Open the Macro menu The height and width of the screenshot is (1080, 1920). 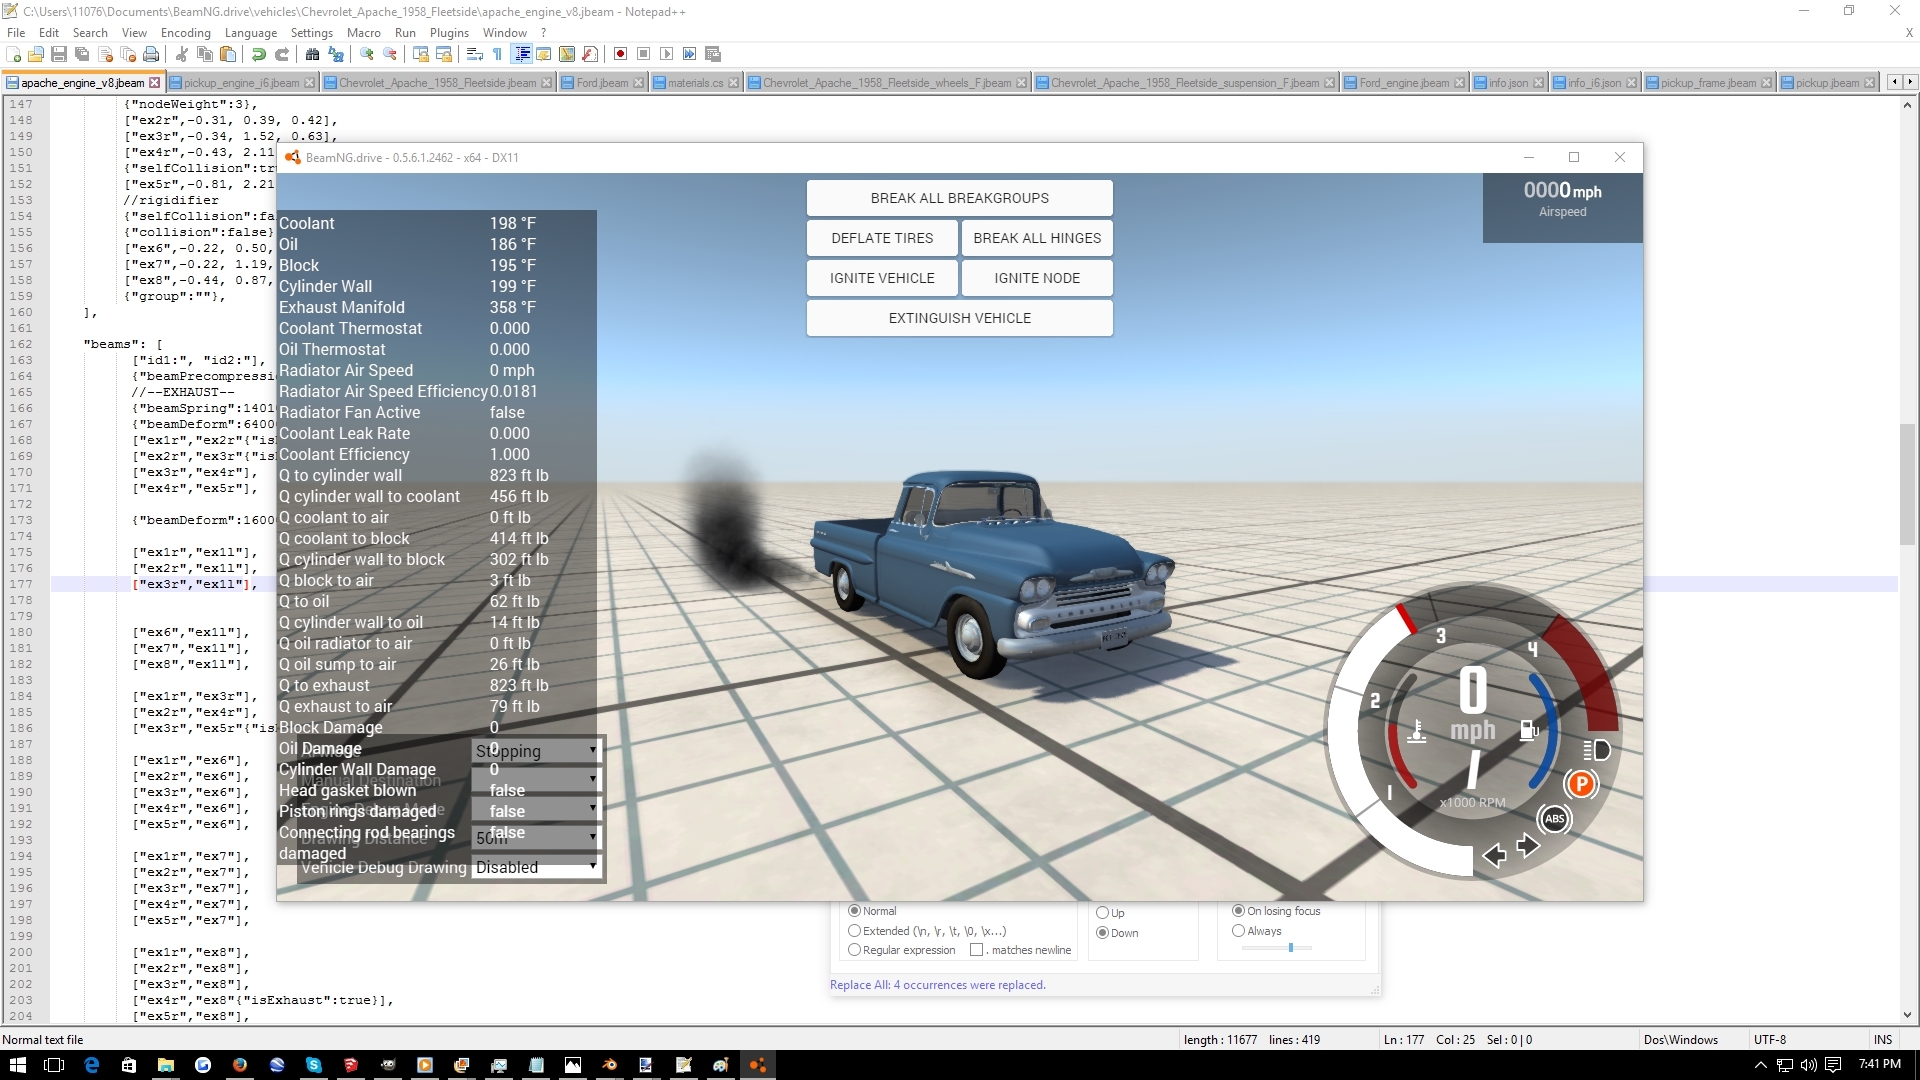364,33
